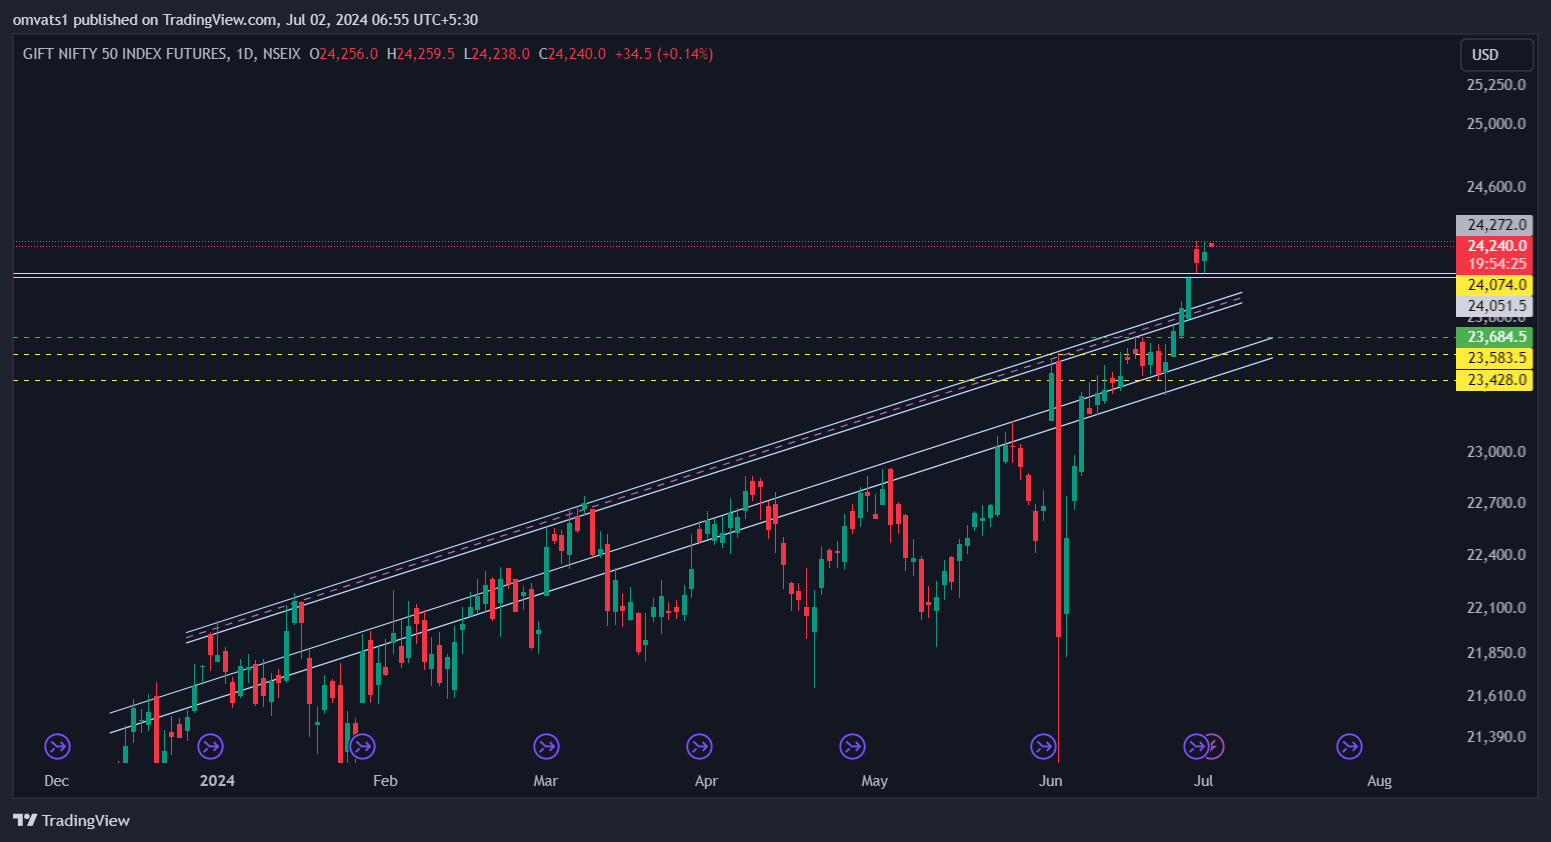The width and height of the screenshot is (1551, 842).
Task: Click the 25,250.0 price axis label
Action: pos(1496,85)
